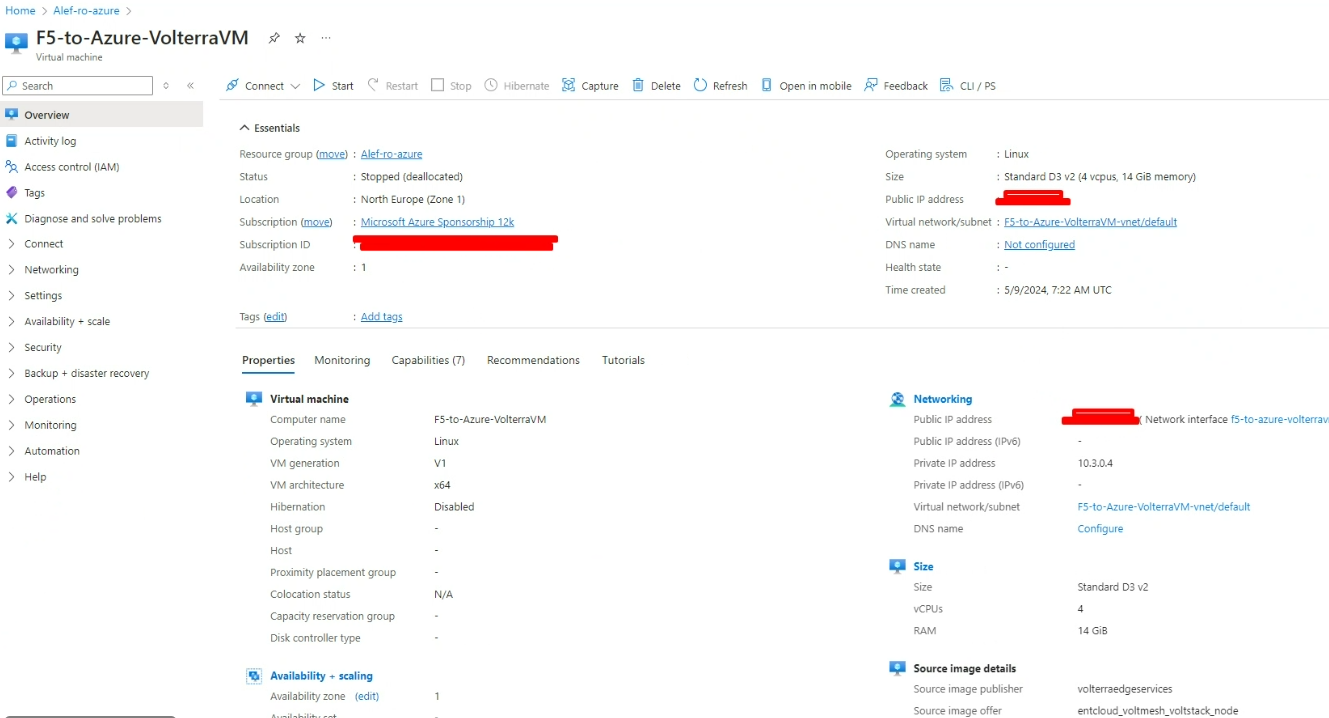Start the virtual machine

(333, 86)
